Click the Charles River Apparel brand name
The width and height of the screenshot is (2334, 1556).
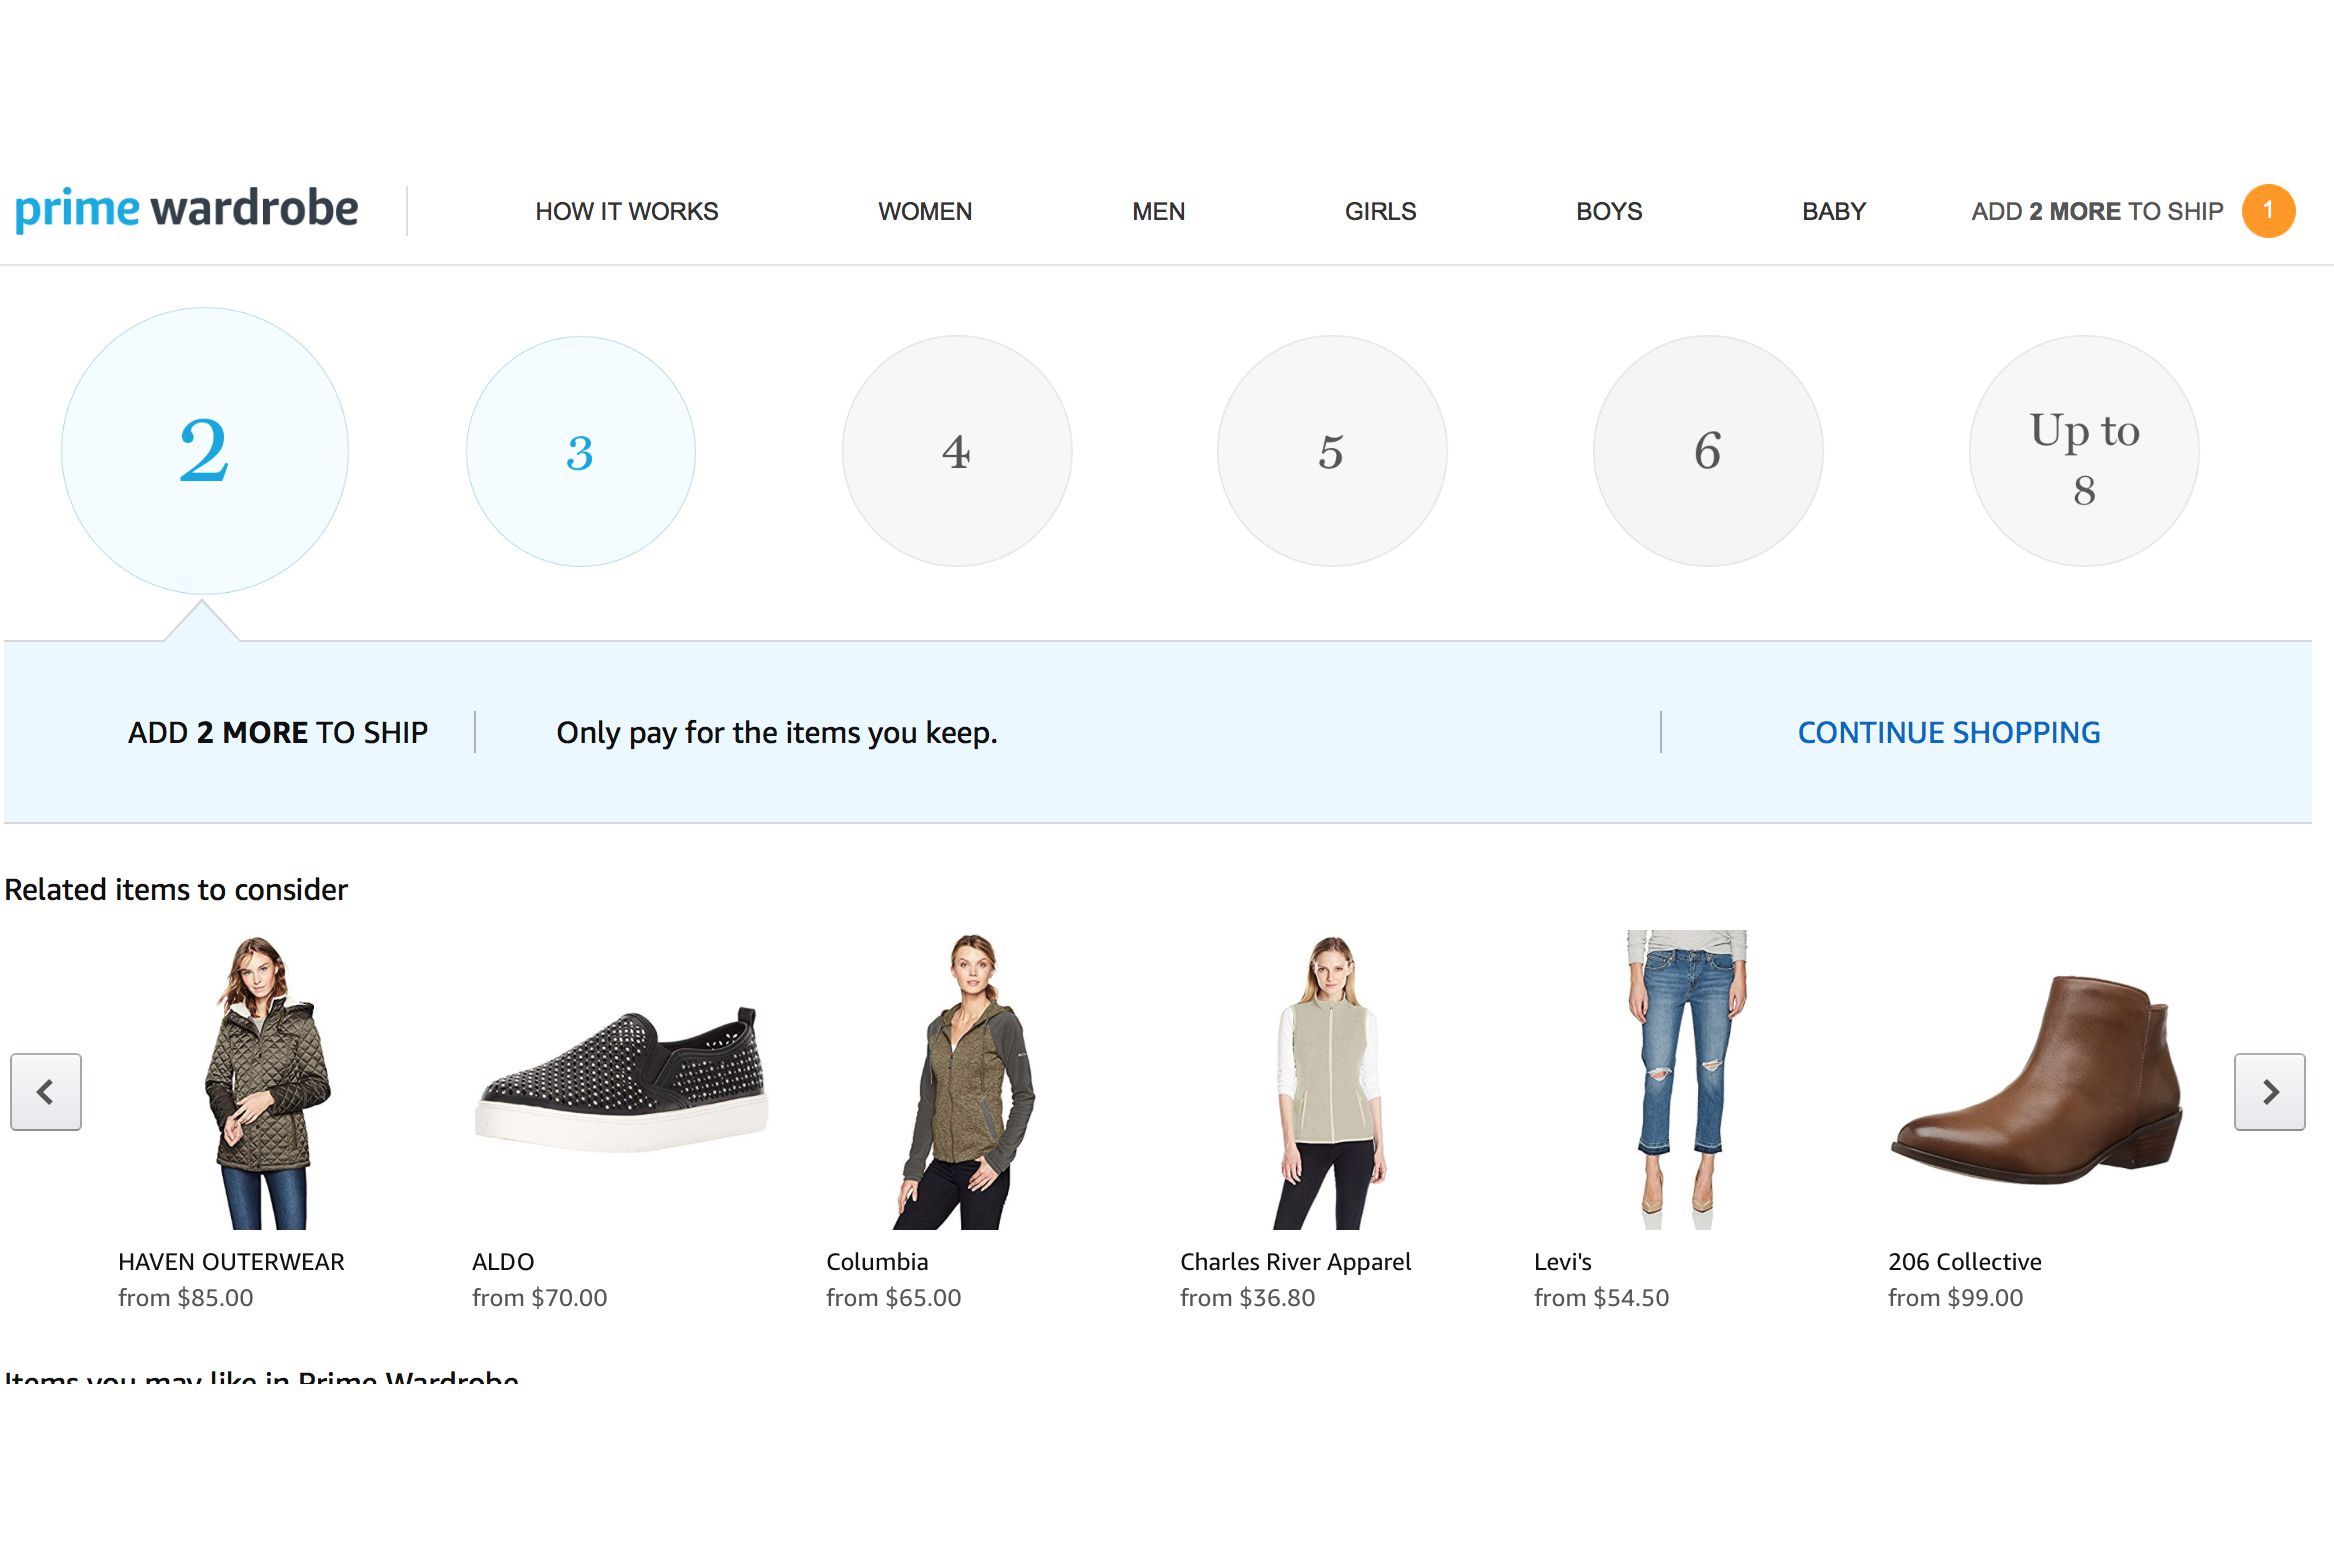pyautogui.click(x=1295, y=1262)
